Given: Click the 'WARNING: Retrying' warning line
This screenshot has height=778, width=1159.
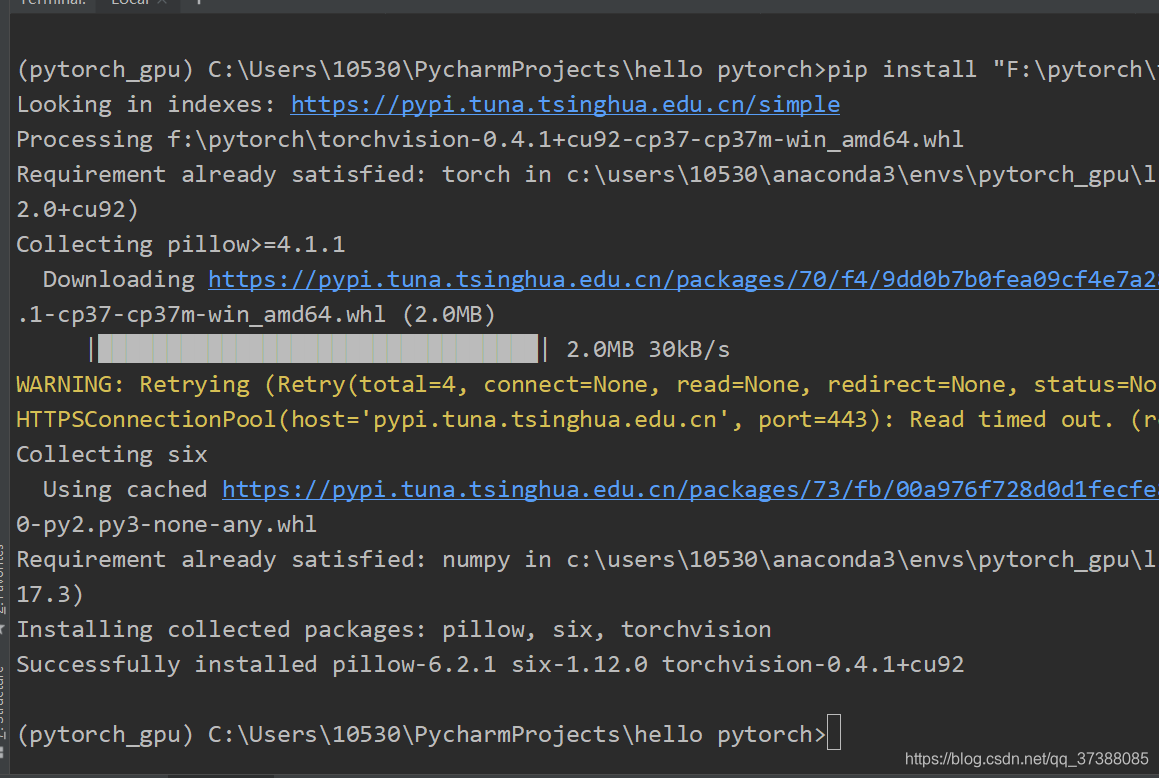Looking at the screenshot, I should click(x=588, y=385).
